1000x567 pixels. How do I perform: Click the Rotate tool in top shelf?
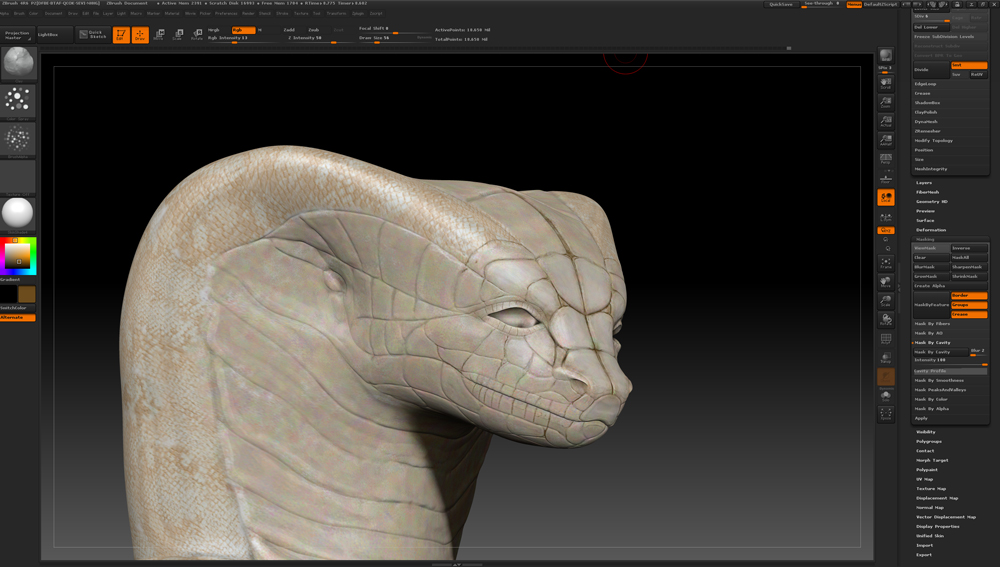click(x=197, y=35)
